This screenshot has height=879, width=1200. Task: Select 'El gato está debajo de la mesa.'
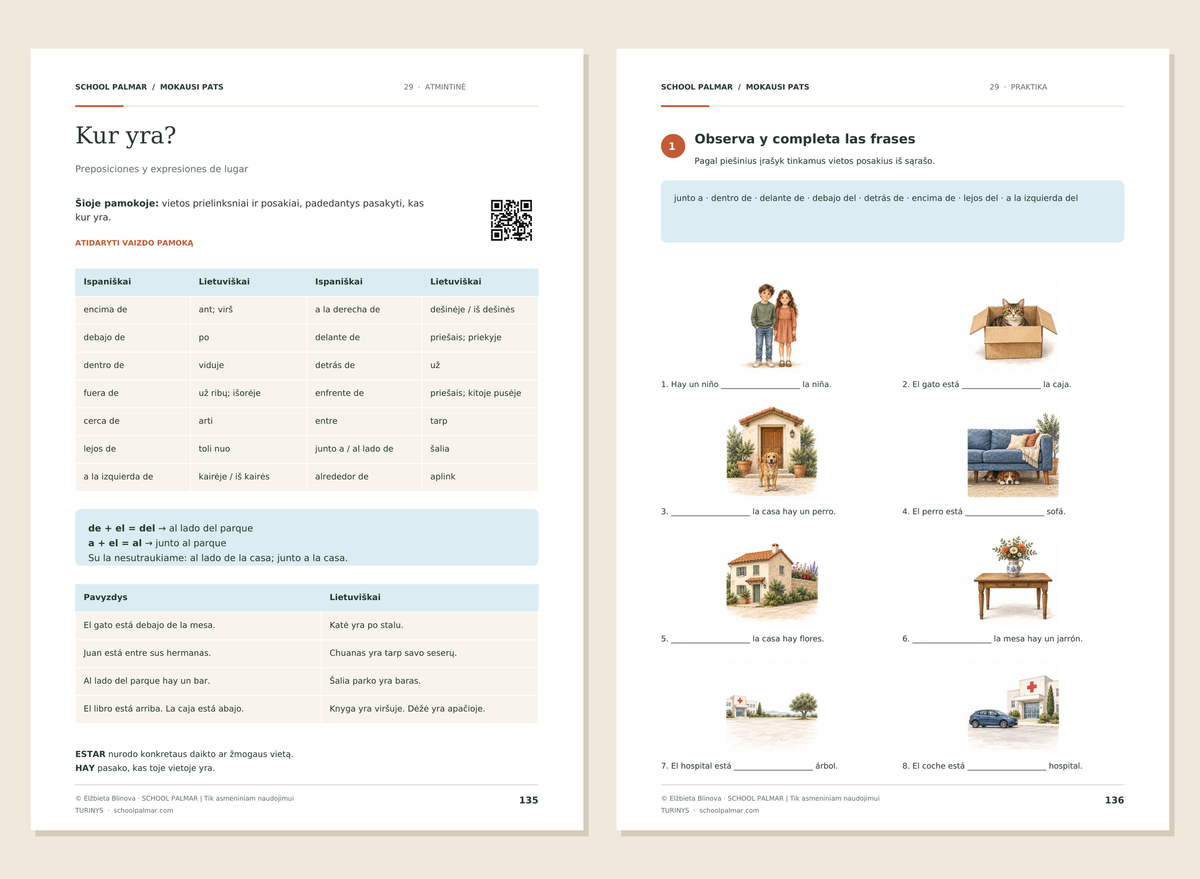(x=198, y=626)
